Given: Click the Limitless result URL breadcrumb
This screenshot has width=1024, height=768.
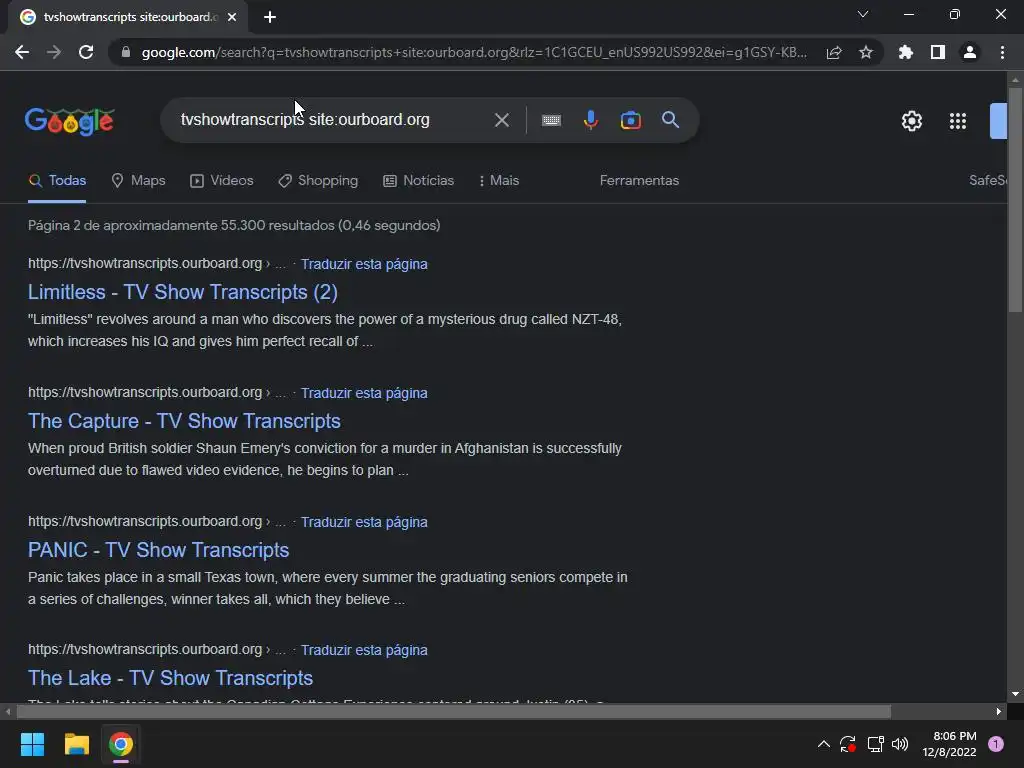Looking at the screenshot, I should click(x=157, y=263).
